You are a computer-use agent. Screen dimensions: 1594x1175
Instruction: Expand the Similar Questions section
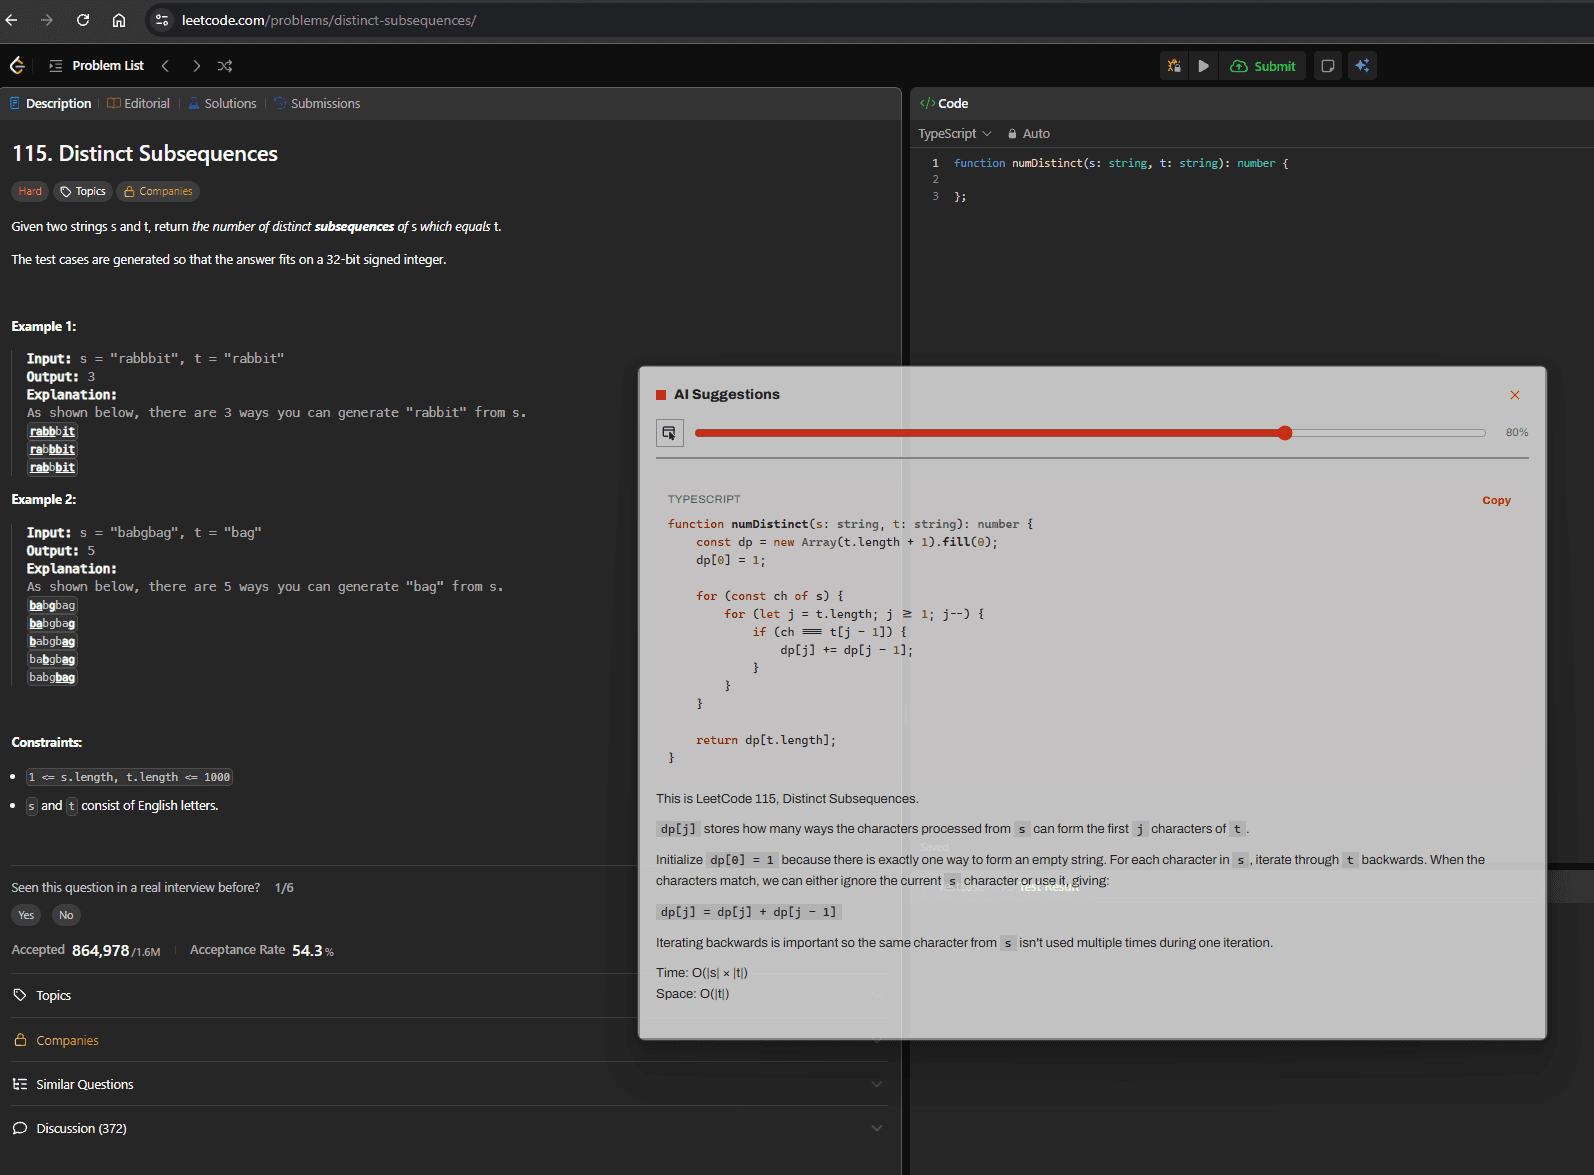(x=448, y=1084)
